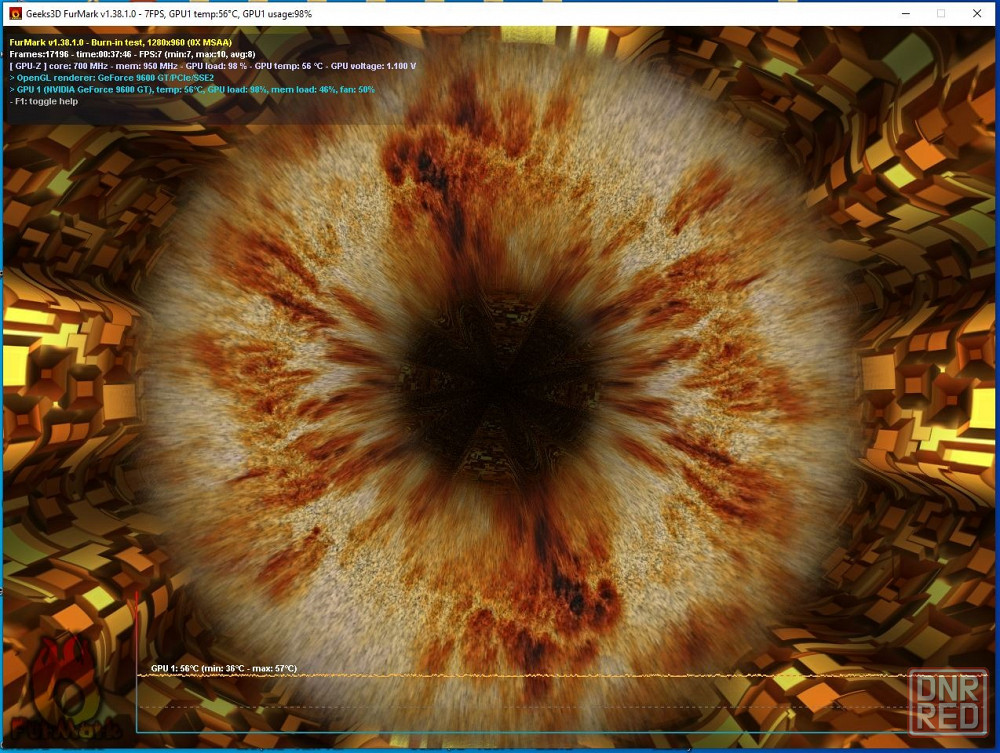1000x753 pixels.
Task: Maximize the FurMark window
Action: (x=941, y=13)
